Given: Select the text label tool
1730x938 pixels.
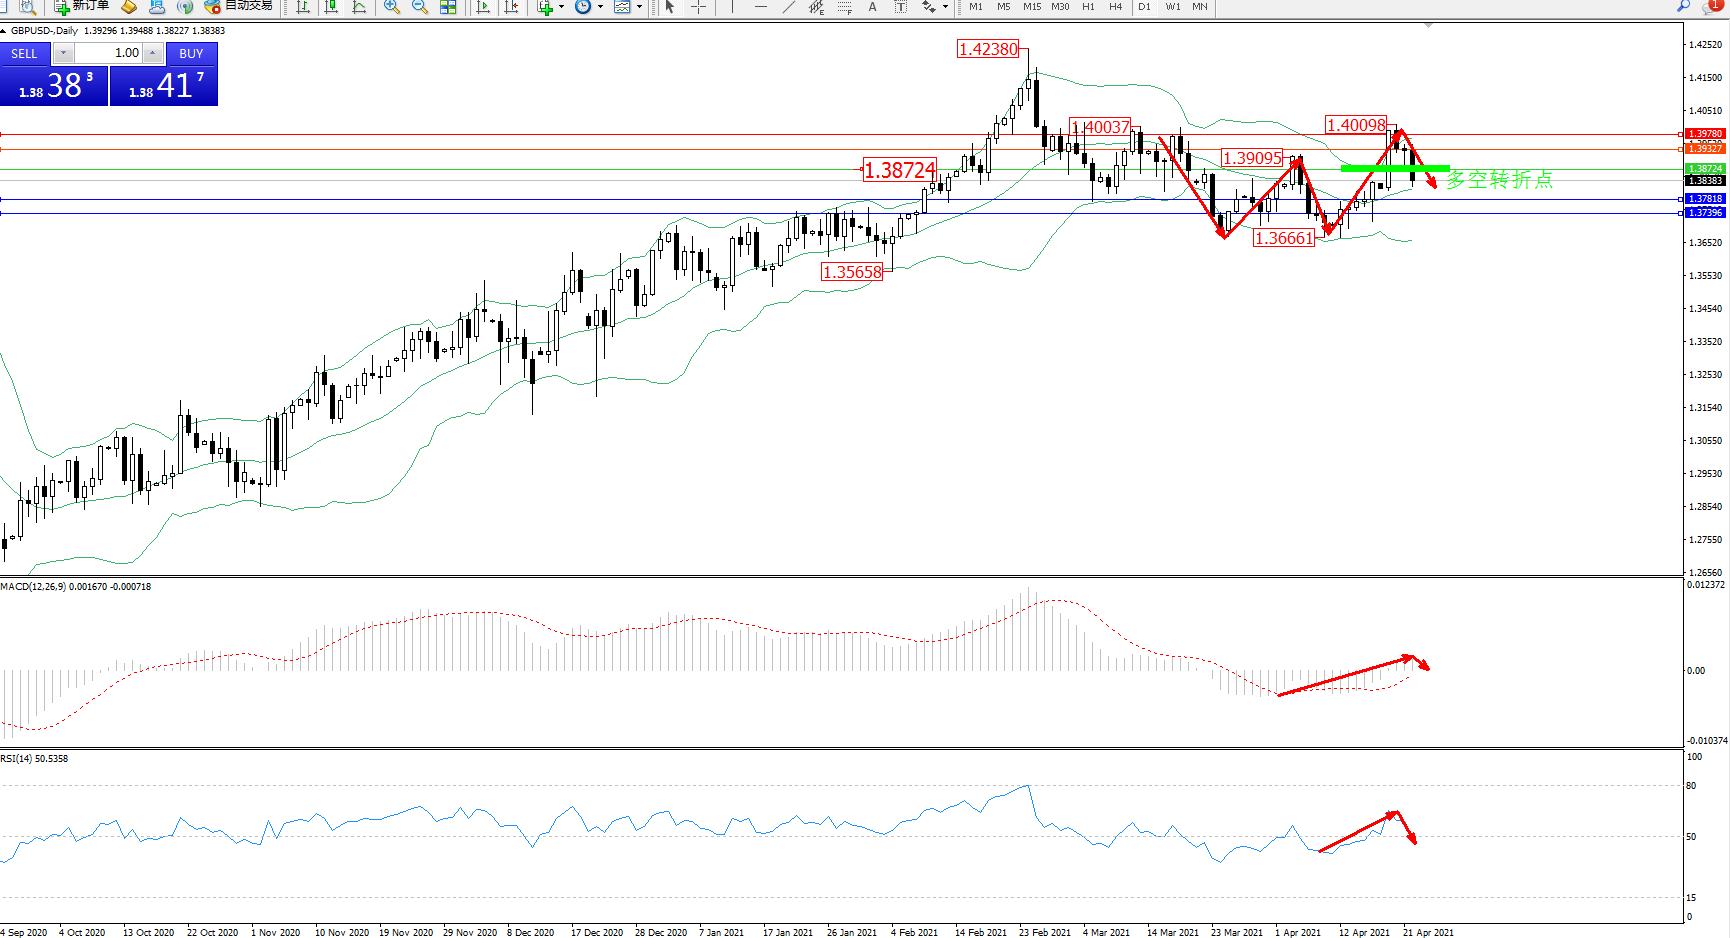Looking at the screenshot, I should 872,7.
